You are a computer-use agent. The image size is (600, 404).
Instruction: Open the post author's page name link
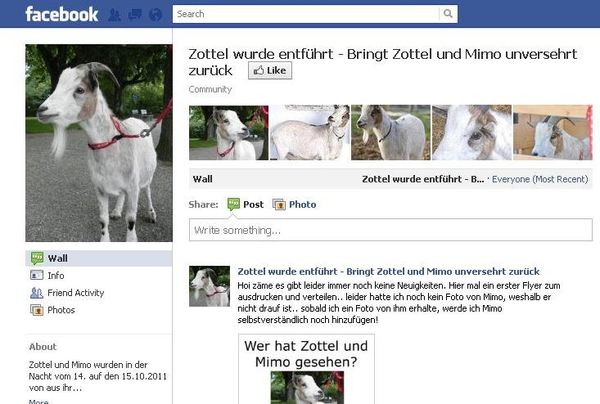[x=388, y=271]
